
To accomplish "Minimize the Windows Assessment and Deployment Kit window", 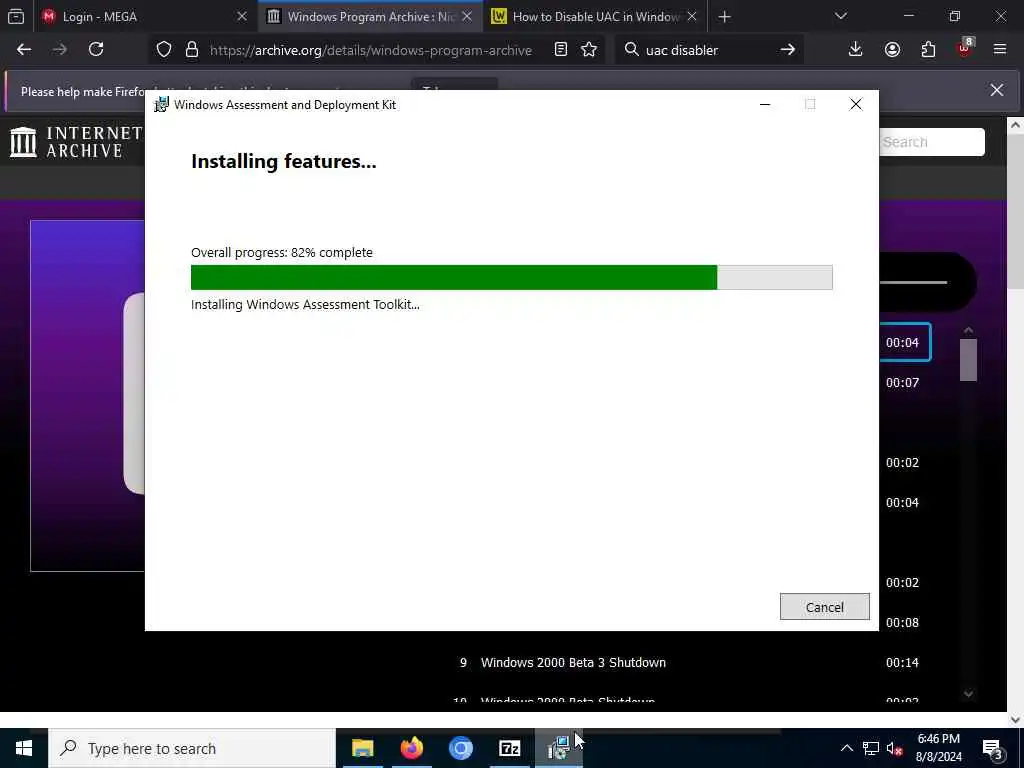I will click(x=765, y=104).
